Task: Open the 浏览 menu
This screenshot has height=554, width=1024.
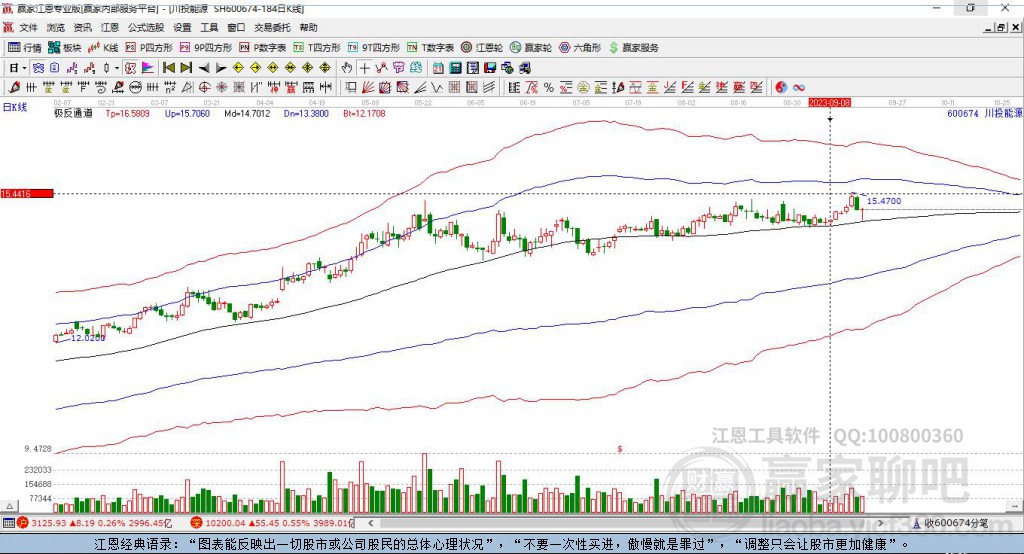Action: (x=56, y=27)
